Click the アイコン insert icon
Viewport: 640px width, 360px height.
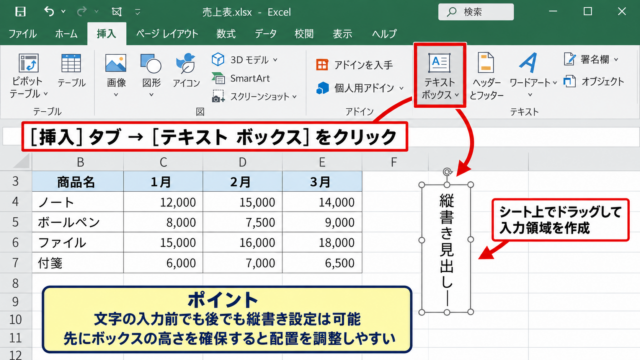point(186,63)
